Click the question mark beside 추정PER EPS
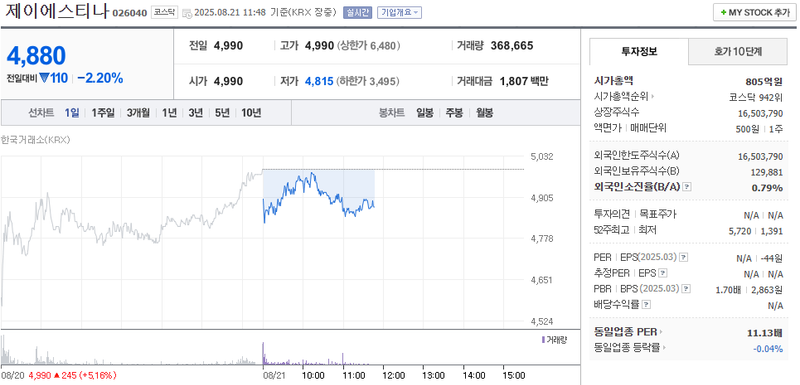This screenshot has height=385, width=800. point(663,273)
